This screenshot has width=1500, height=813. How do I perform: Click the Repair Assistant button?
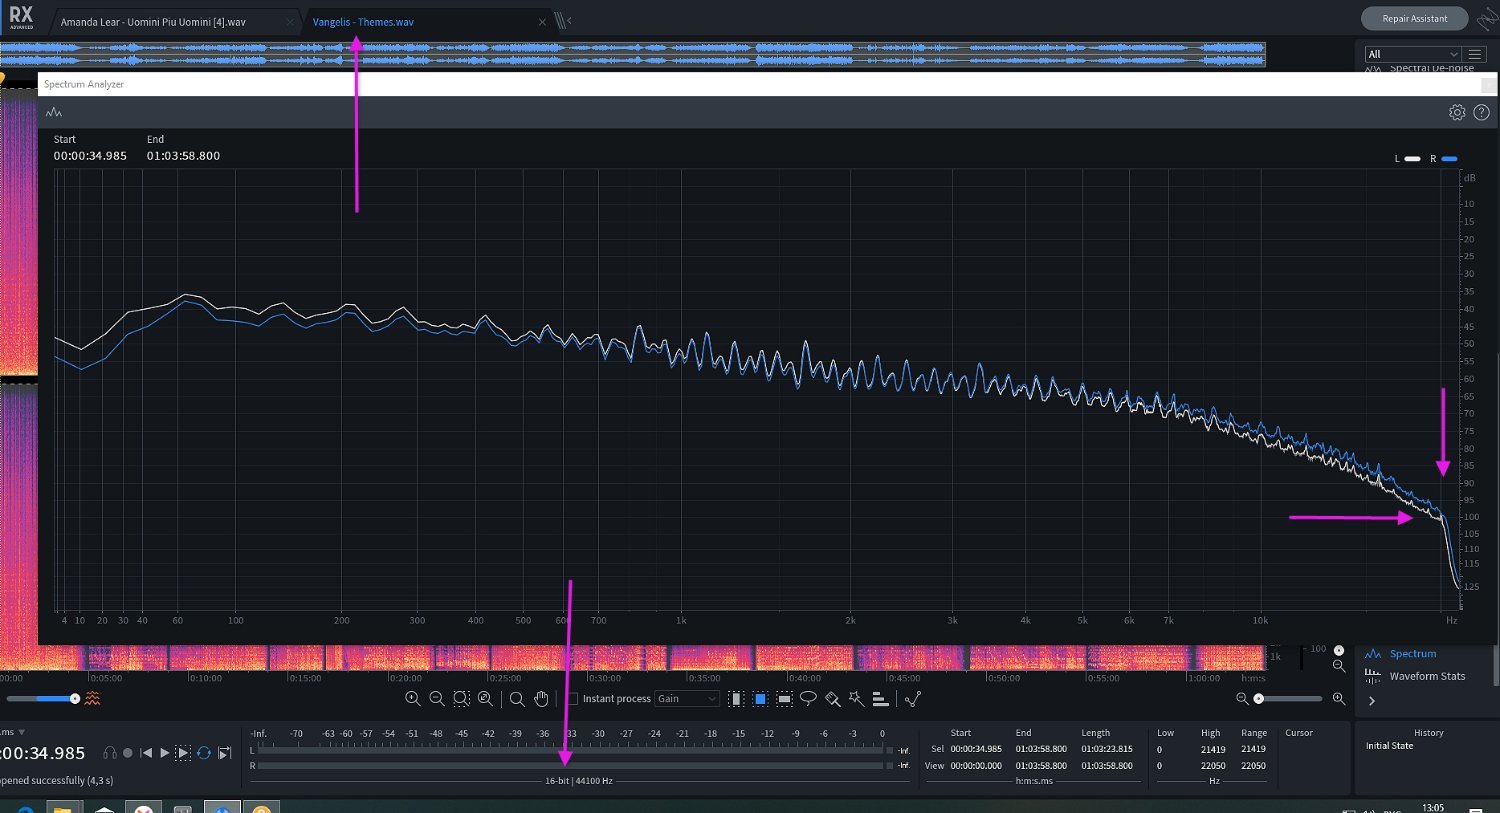click(x=1414, y=19)
